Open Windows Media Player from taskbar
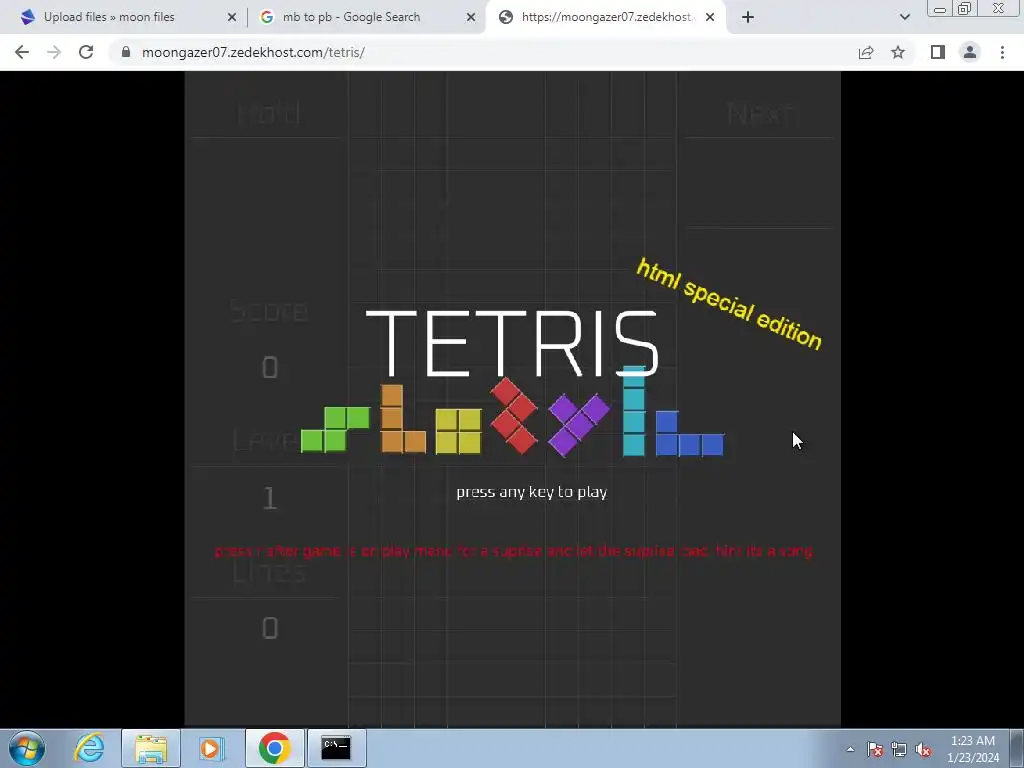Image resolution: width=1024 pixels, height=768 pixels. pyautogui.click(x=211, y=748)
